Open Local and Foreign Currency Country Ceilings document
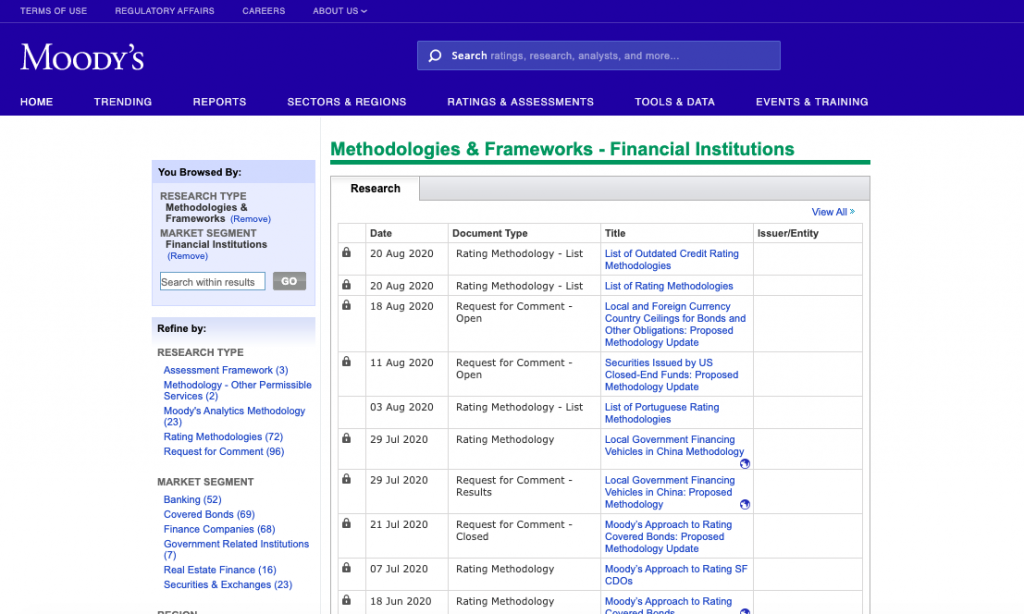The width and height of the screenshot is (1024, 614). click(x=675, y=325)
